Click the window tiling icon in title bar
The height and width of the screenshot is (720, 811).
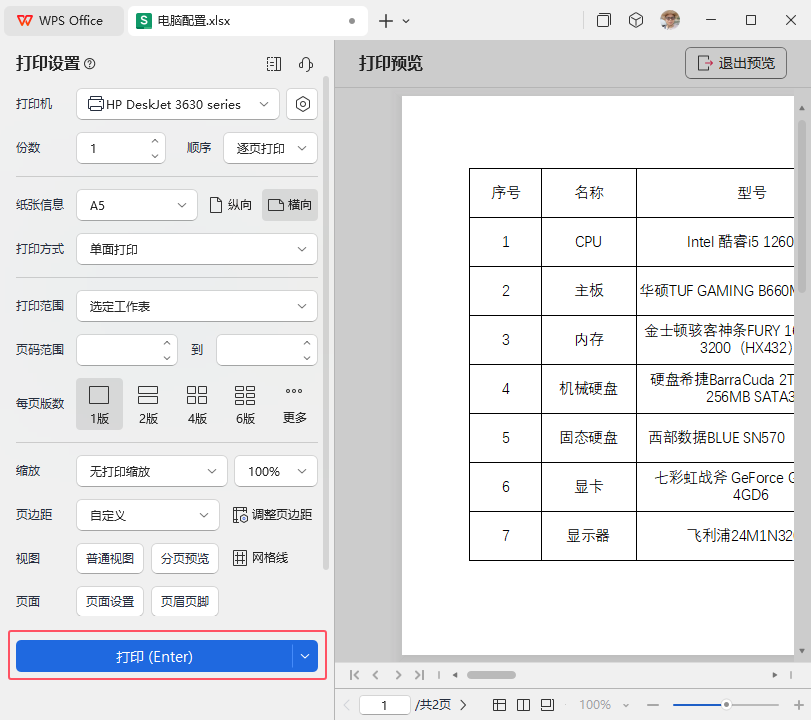coord(604,20)
